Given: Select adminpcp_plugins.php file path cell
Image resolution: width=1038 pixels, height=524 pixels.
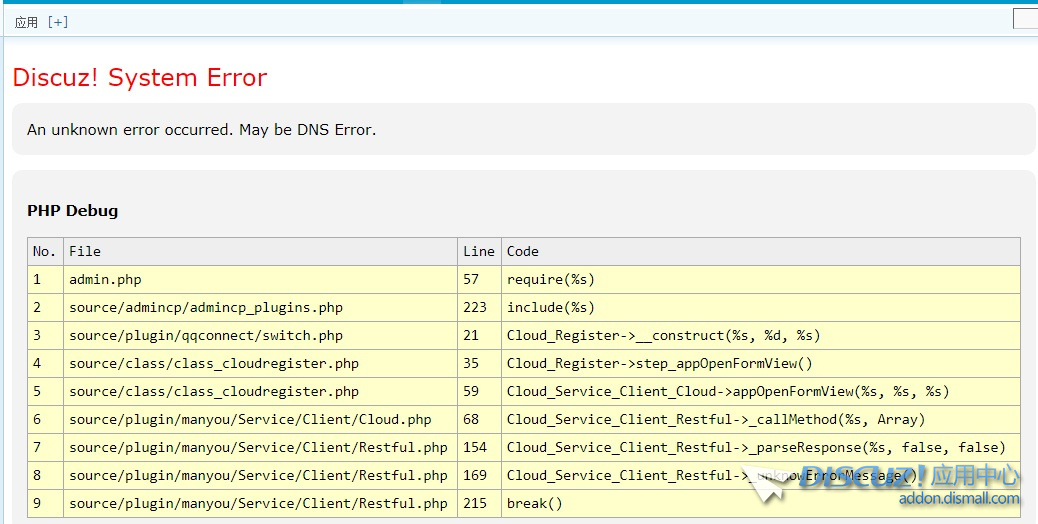Looking at the screenshot, I should point(260,308).
